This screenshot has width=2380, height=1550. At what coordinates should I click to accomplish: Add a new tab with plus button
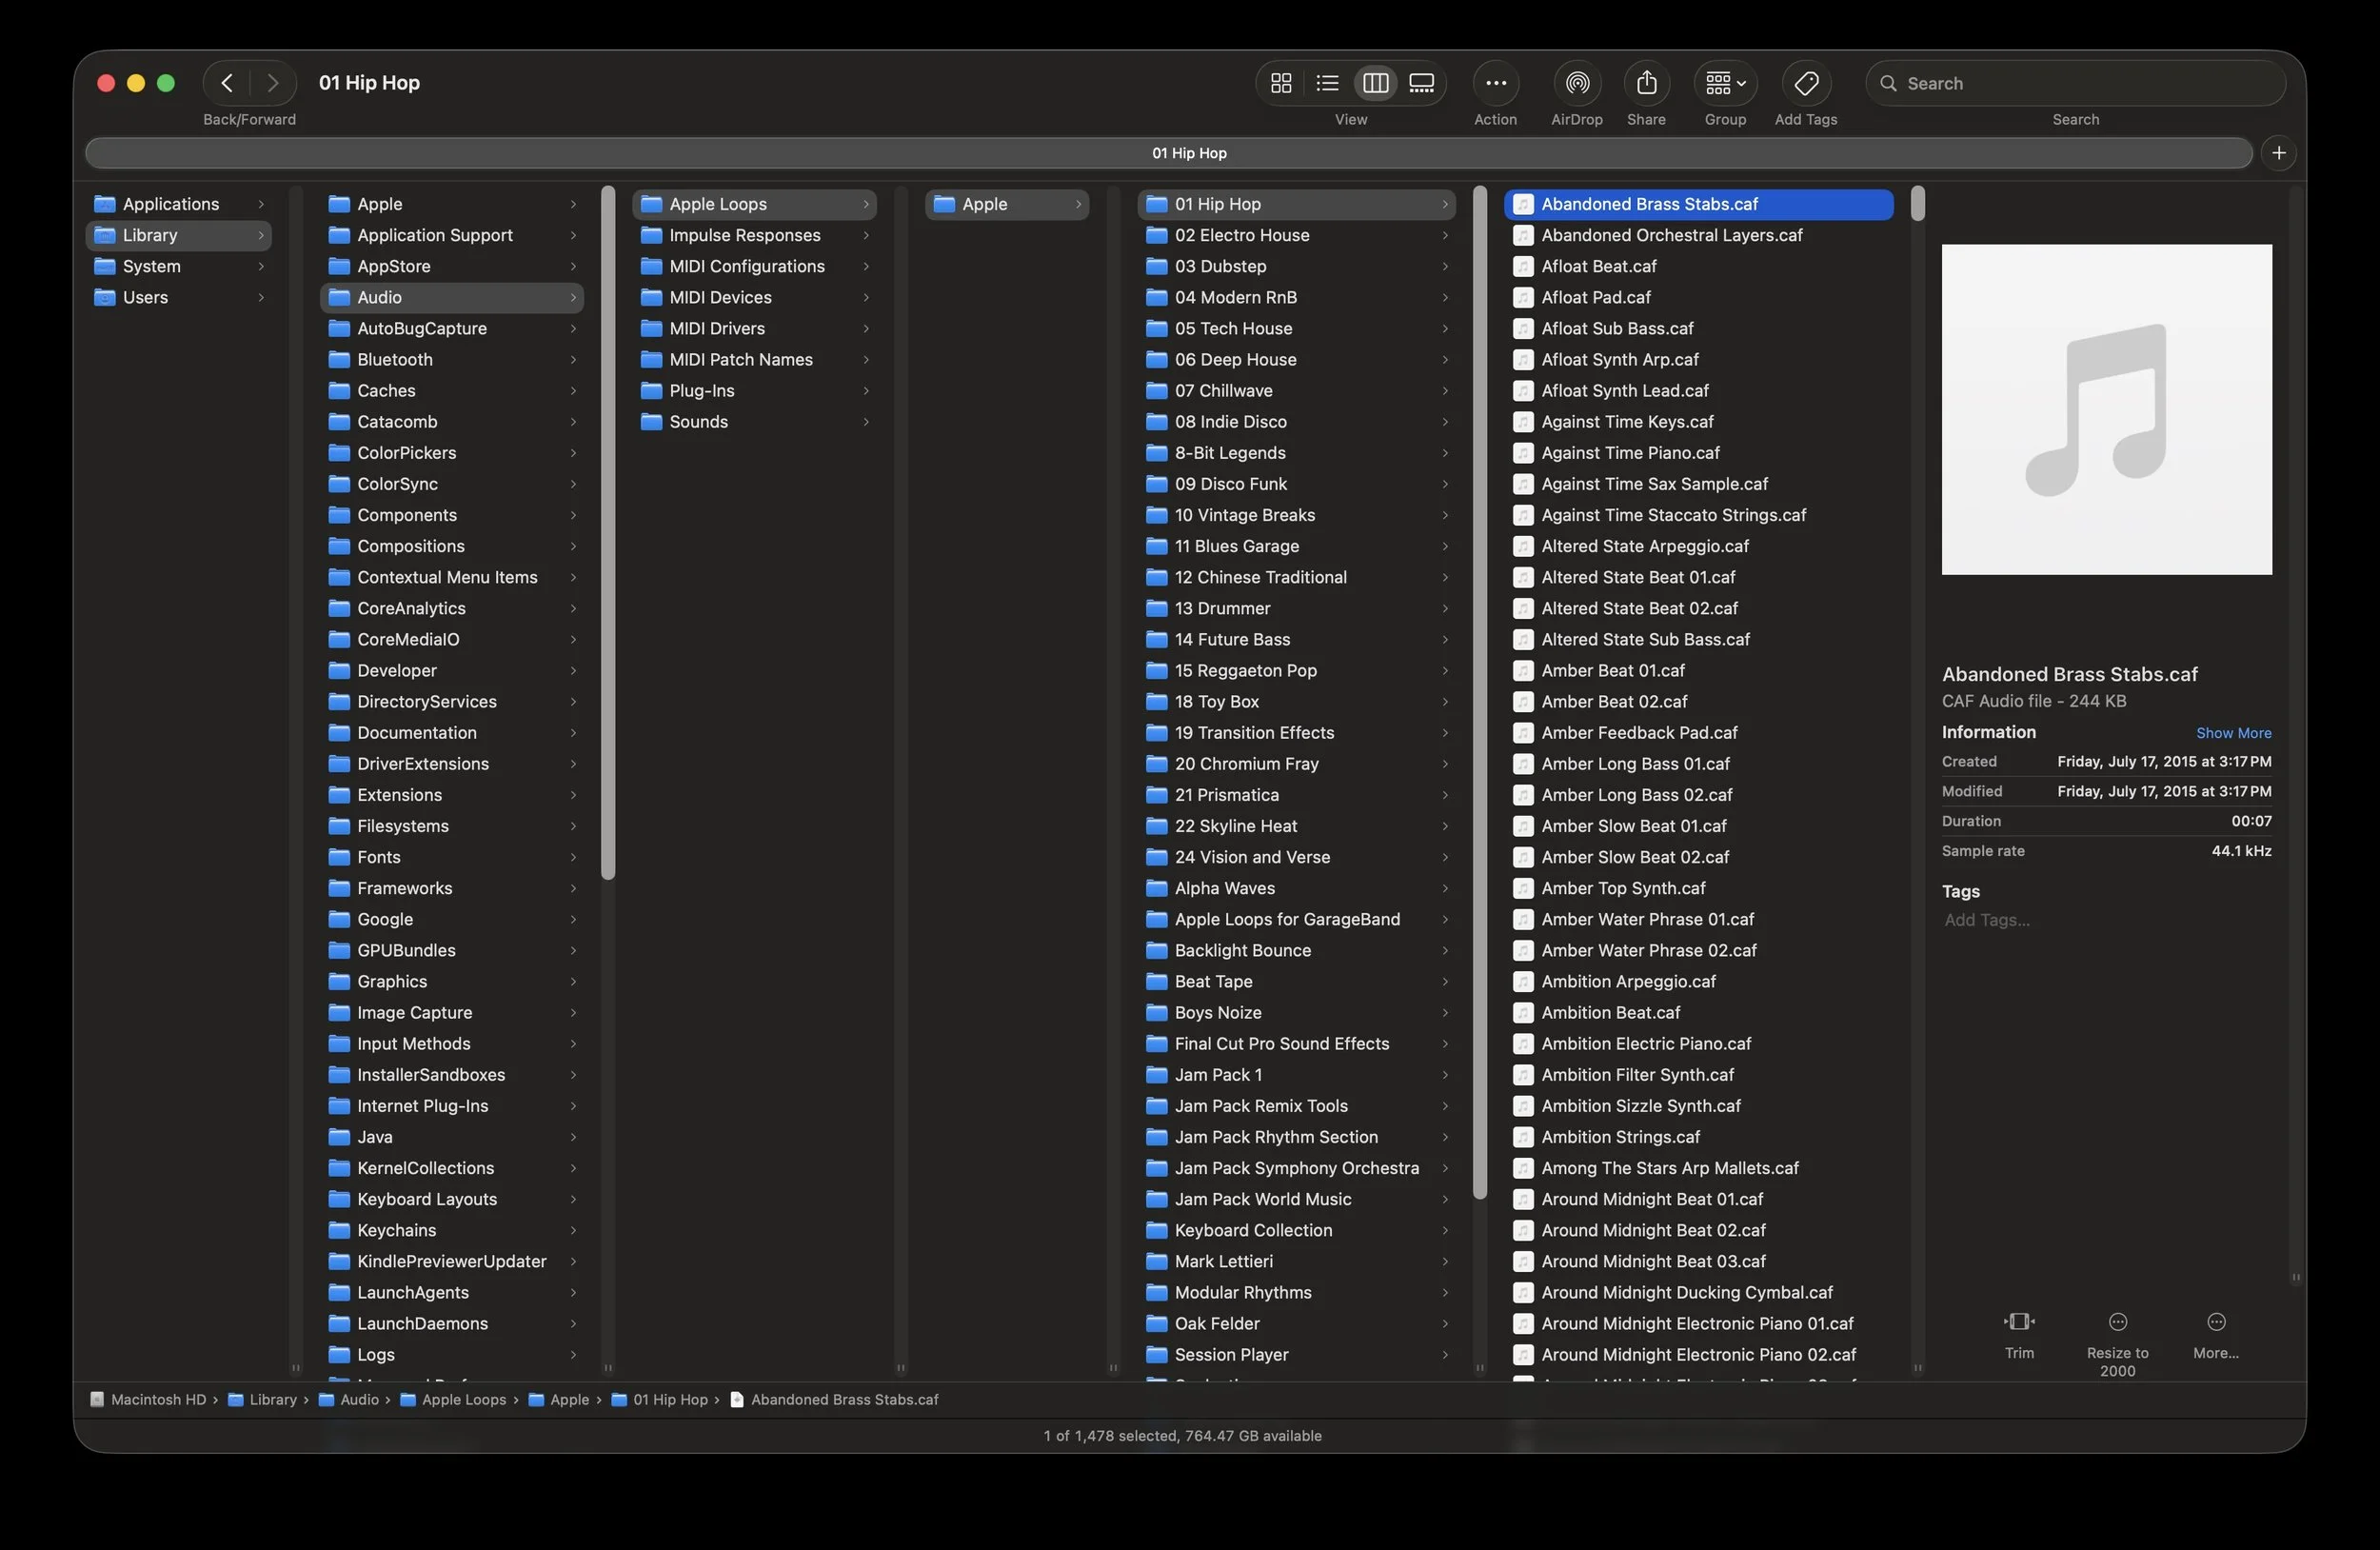click(x=2278, y=153)
